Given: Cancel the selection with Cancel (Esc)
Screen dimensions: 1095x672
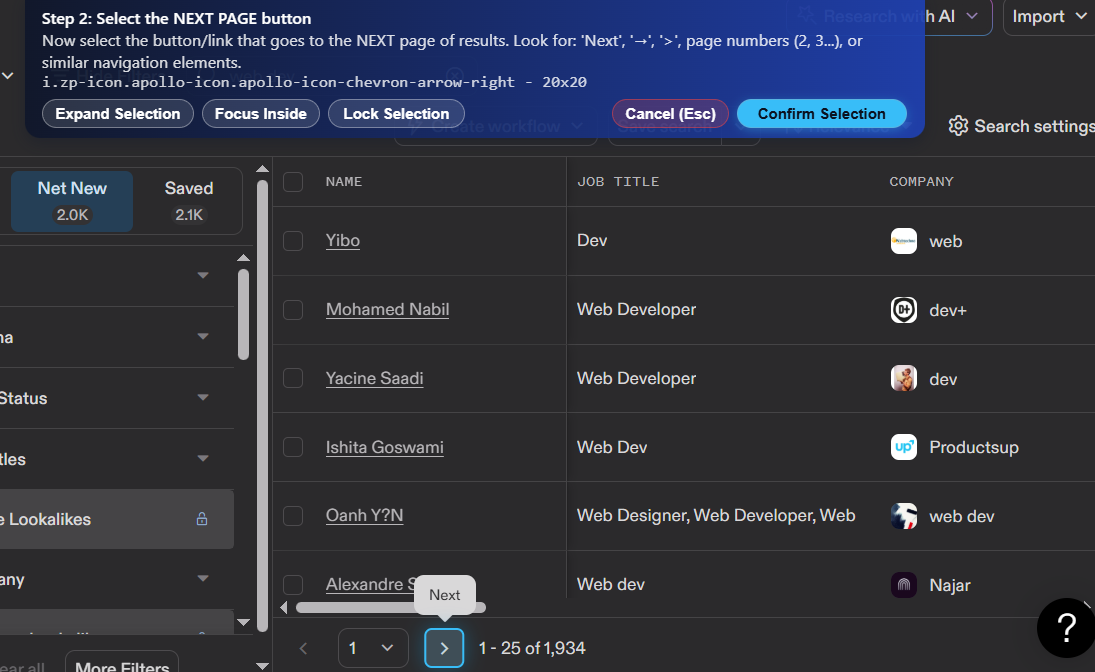Looking at the screenshot, I should 670,114.
